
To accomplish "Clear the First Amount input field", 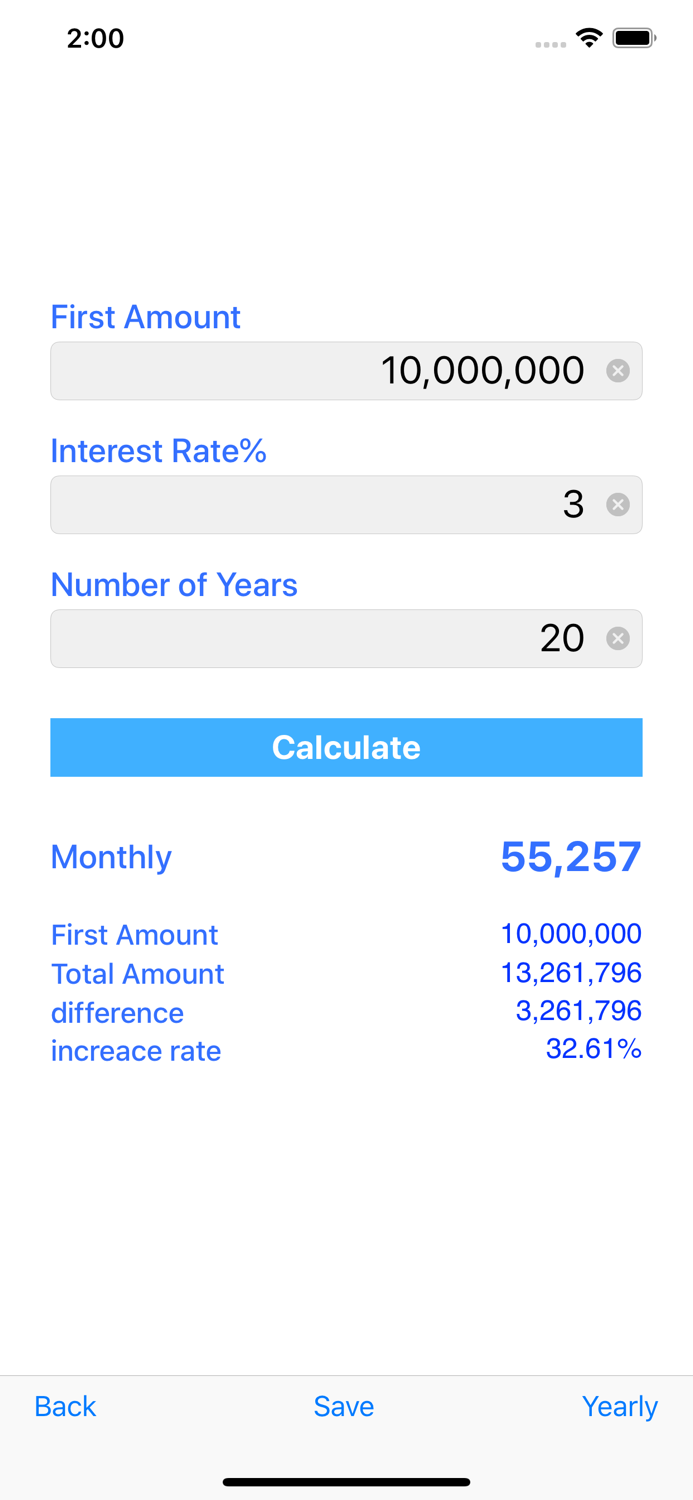I will click(619, 370).
